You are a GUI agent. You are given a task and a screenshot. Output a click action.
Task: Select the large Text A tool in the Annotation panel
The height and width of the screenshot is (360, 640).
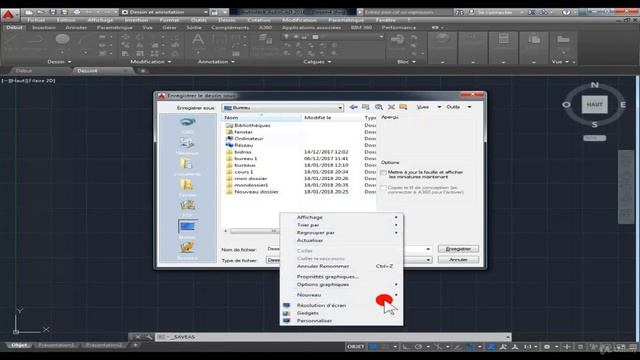[198, 41]
